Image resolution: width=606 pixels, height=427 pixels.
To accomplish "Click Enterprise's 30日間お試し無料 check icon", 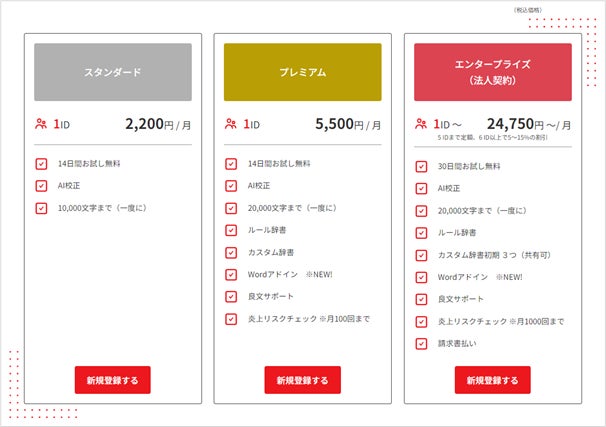I will (421, 166).
